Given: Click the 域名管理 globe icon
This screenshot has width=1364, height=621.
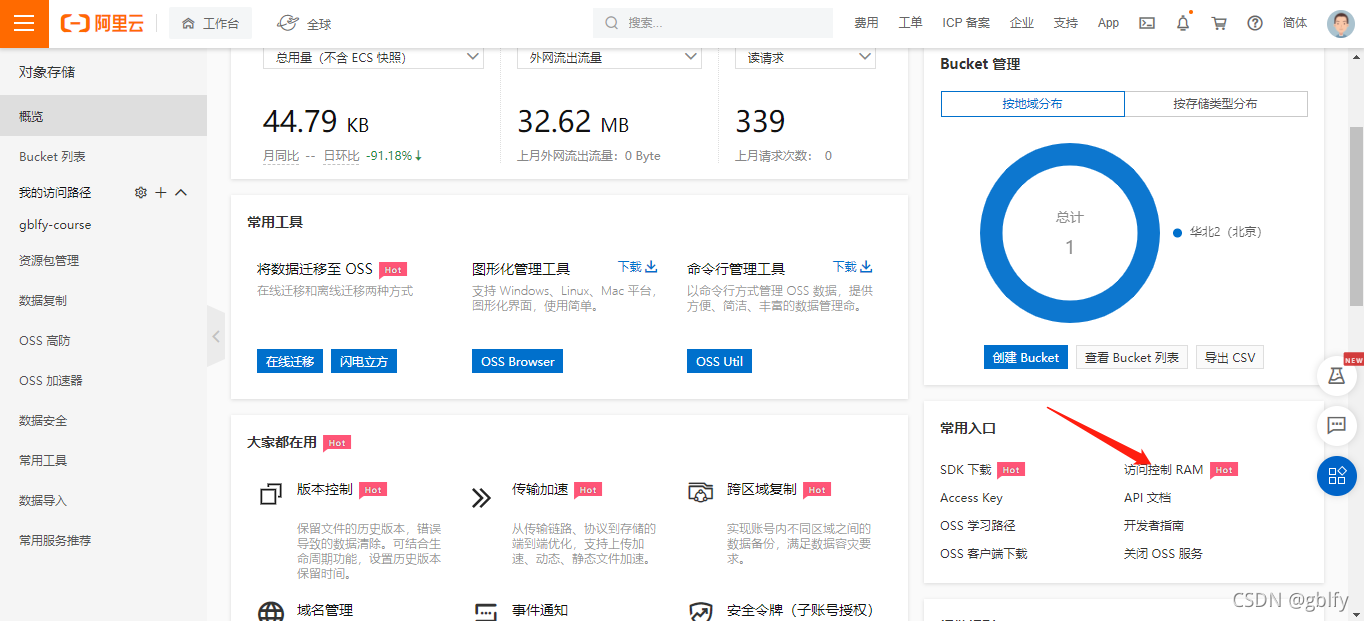Looking at the screenshot, I should tap(271, 611).
